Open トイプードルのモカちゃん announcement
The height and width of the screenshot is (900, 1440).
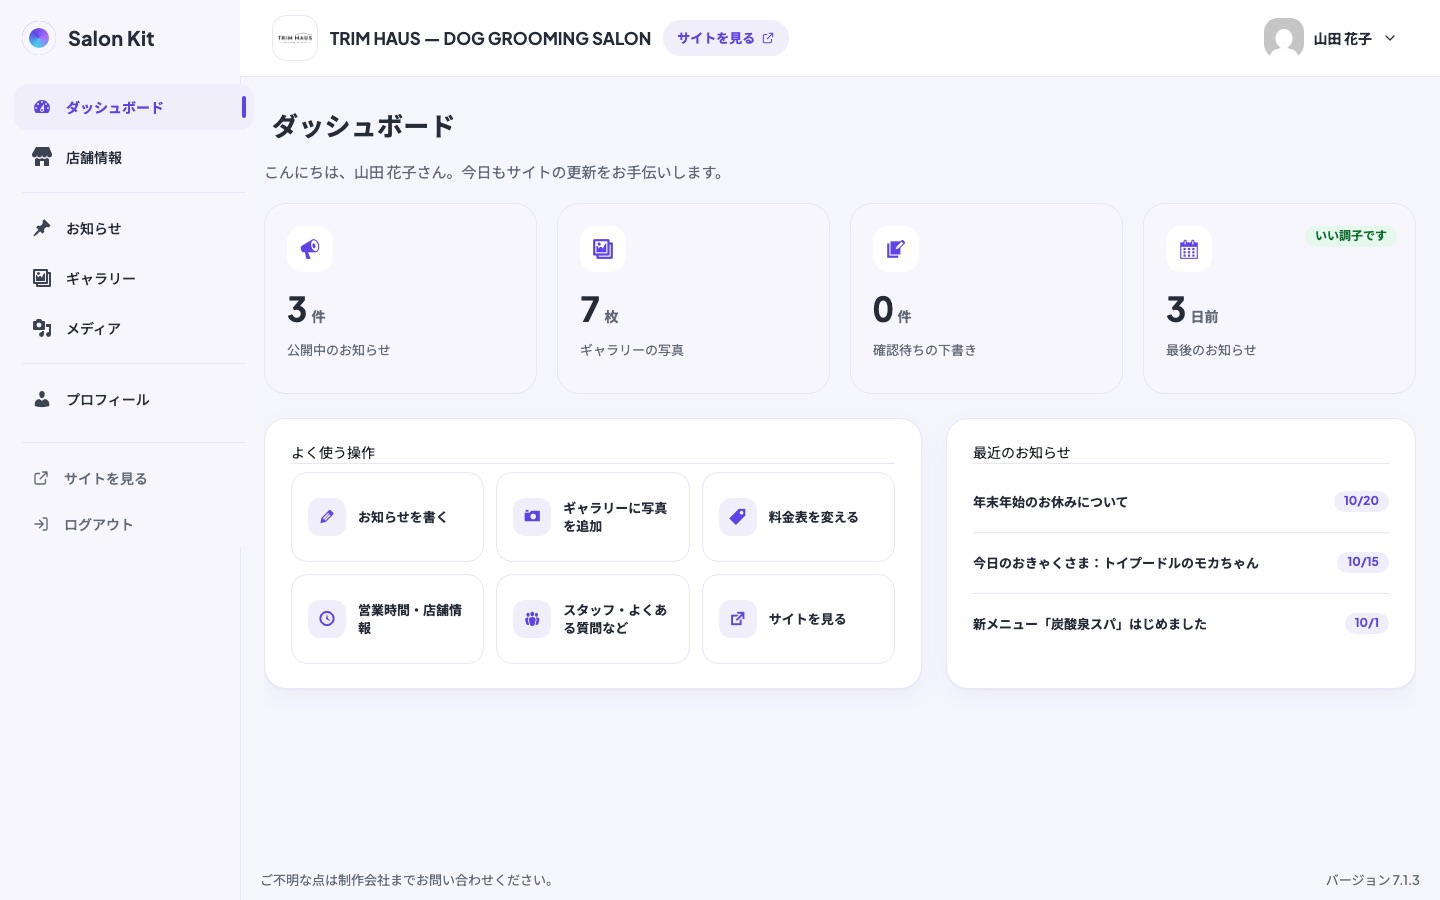click(1116, 563)
